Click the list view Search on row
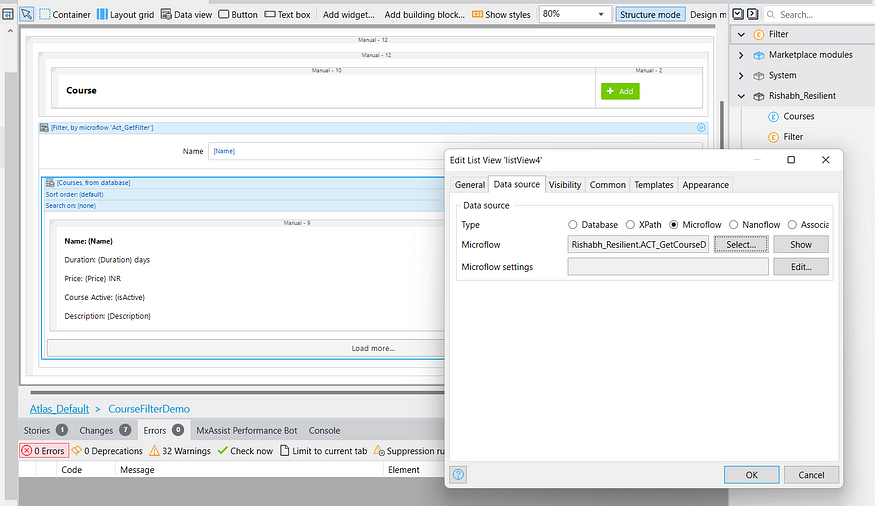Image resolution: width=875 pixels, height=506 pixels. [243, 206]
